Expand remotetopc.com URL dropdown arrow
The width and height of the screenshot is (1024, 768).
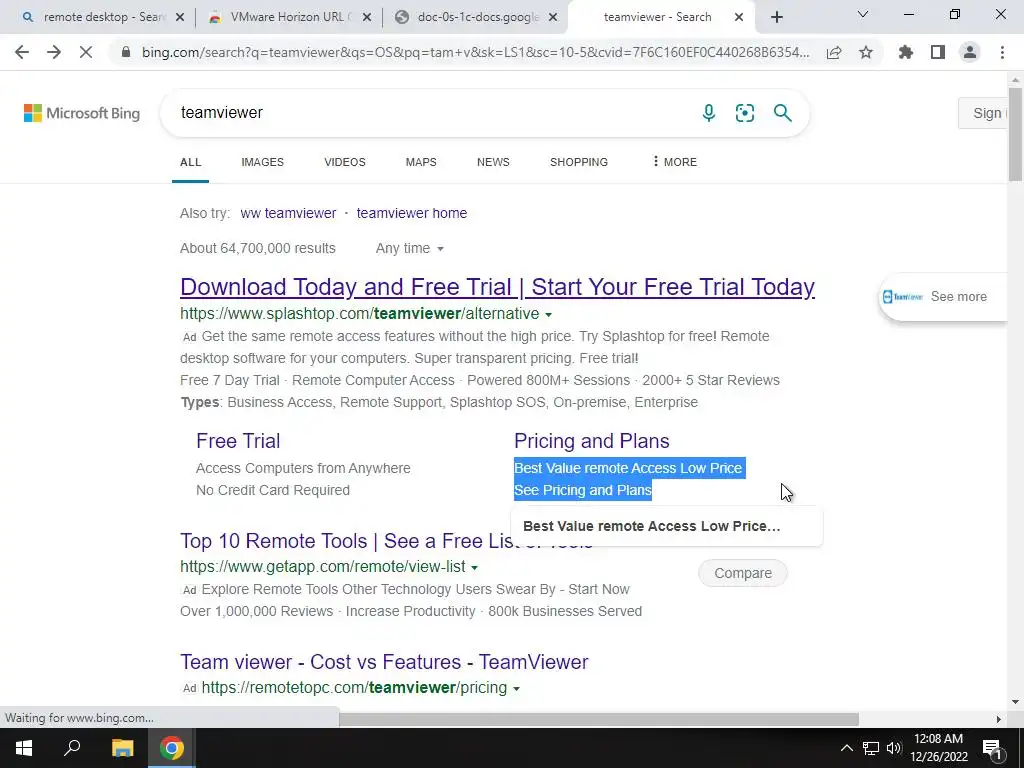[517, 689]
